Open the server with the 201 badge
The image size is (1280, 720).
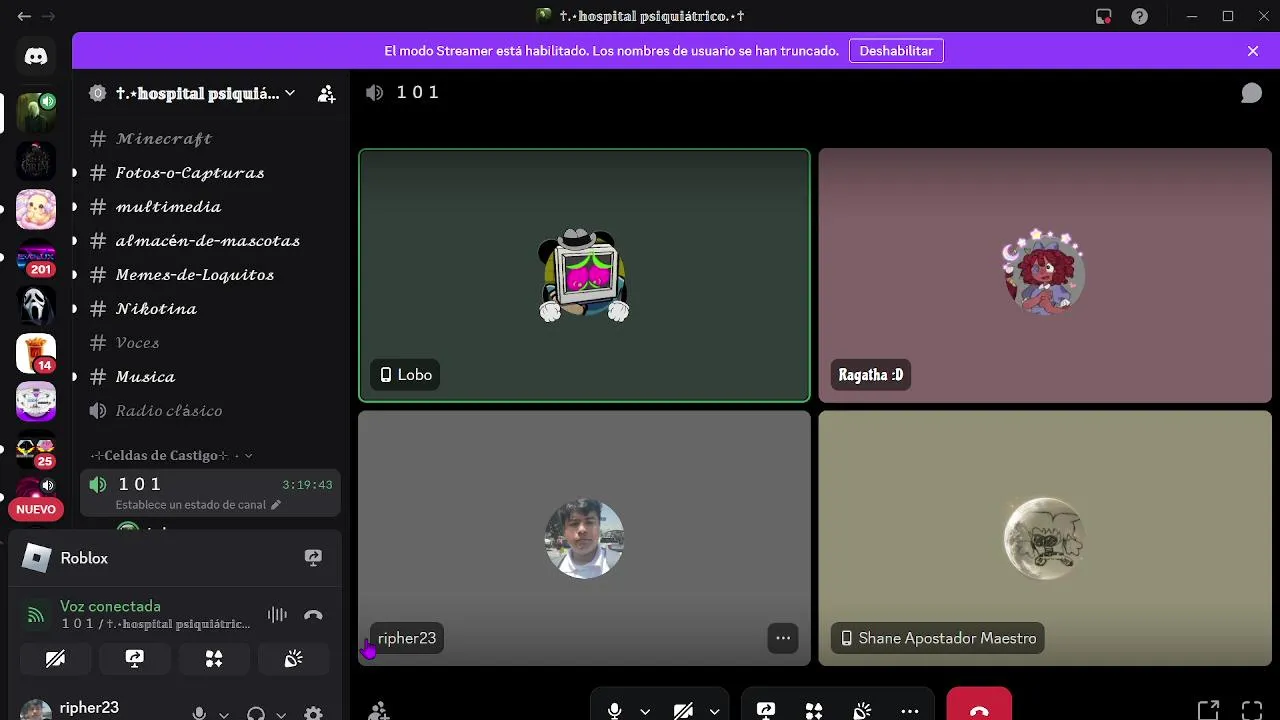(x=36, y=257)
